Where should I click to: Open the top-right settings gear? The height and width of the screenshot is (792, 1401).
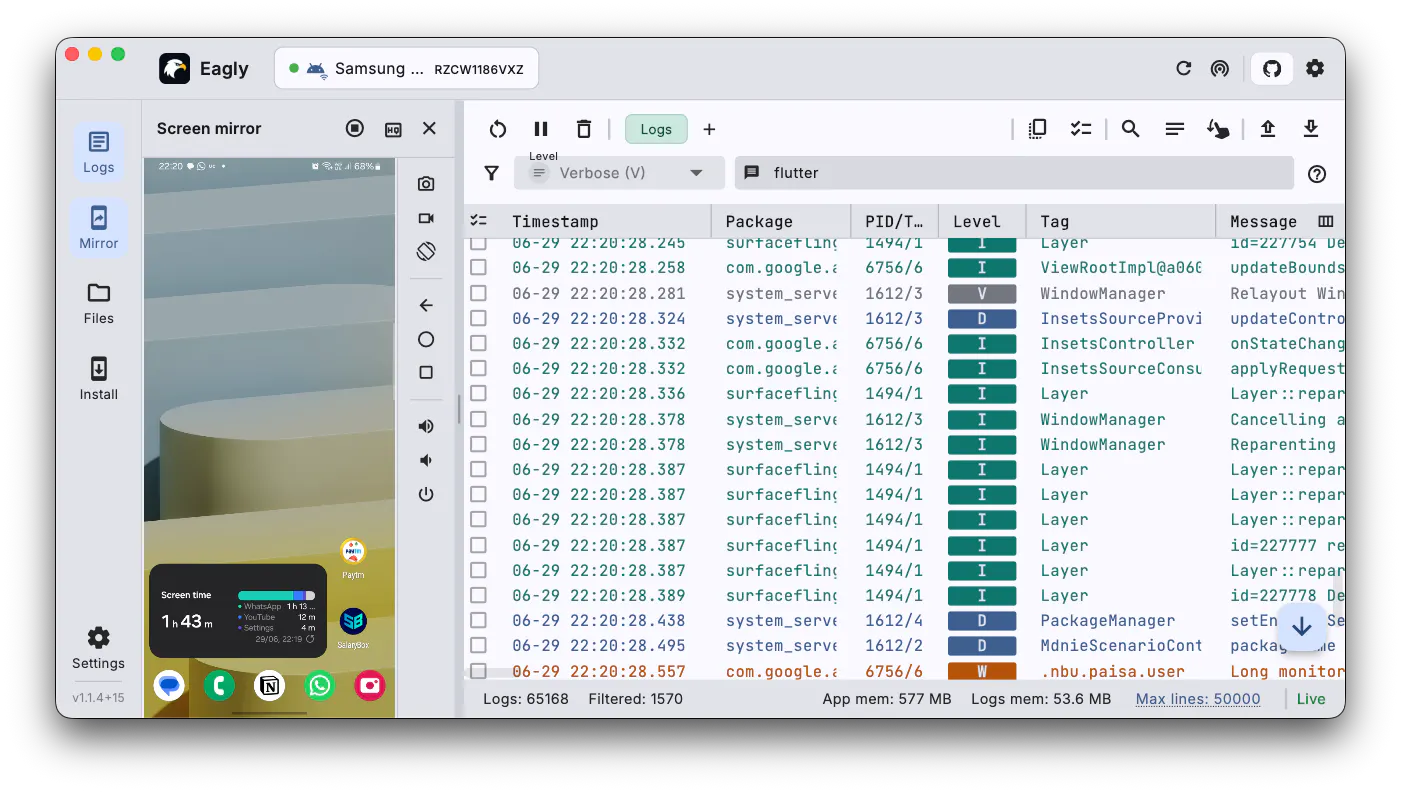(1315, 68)
